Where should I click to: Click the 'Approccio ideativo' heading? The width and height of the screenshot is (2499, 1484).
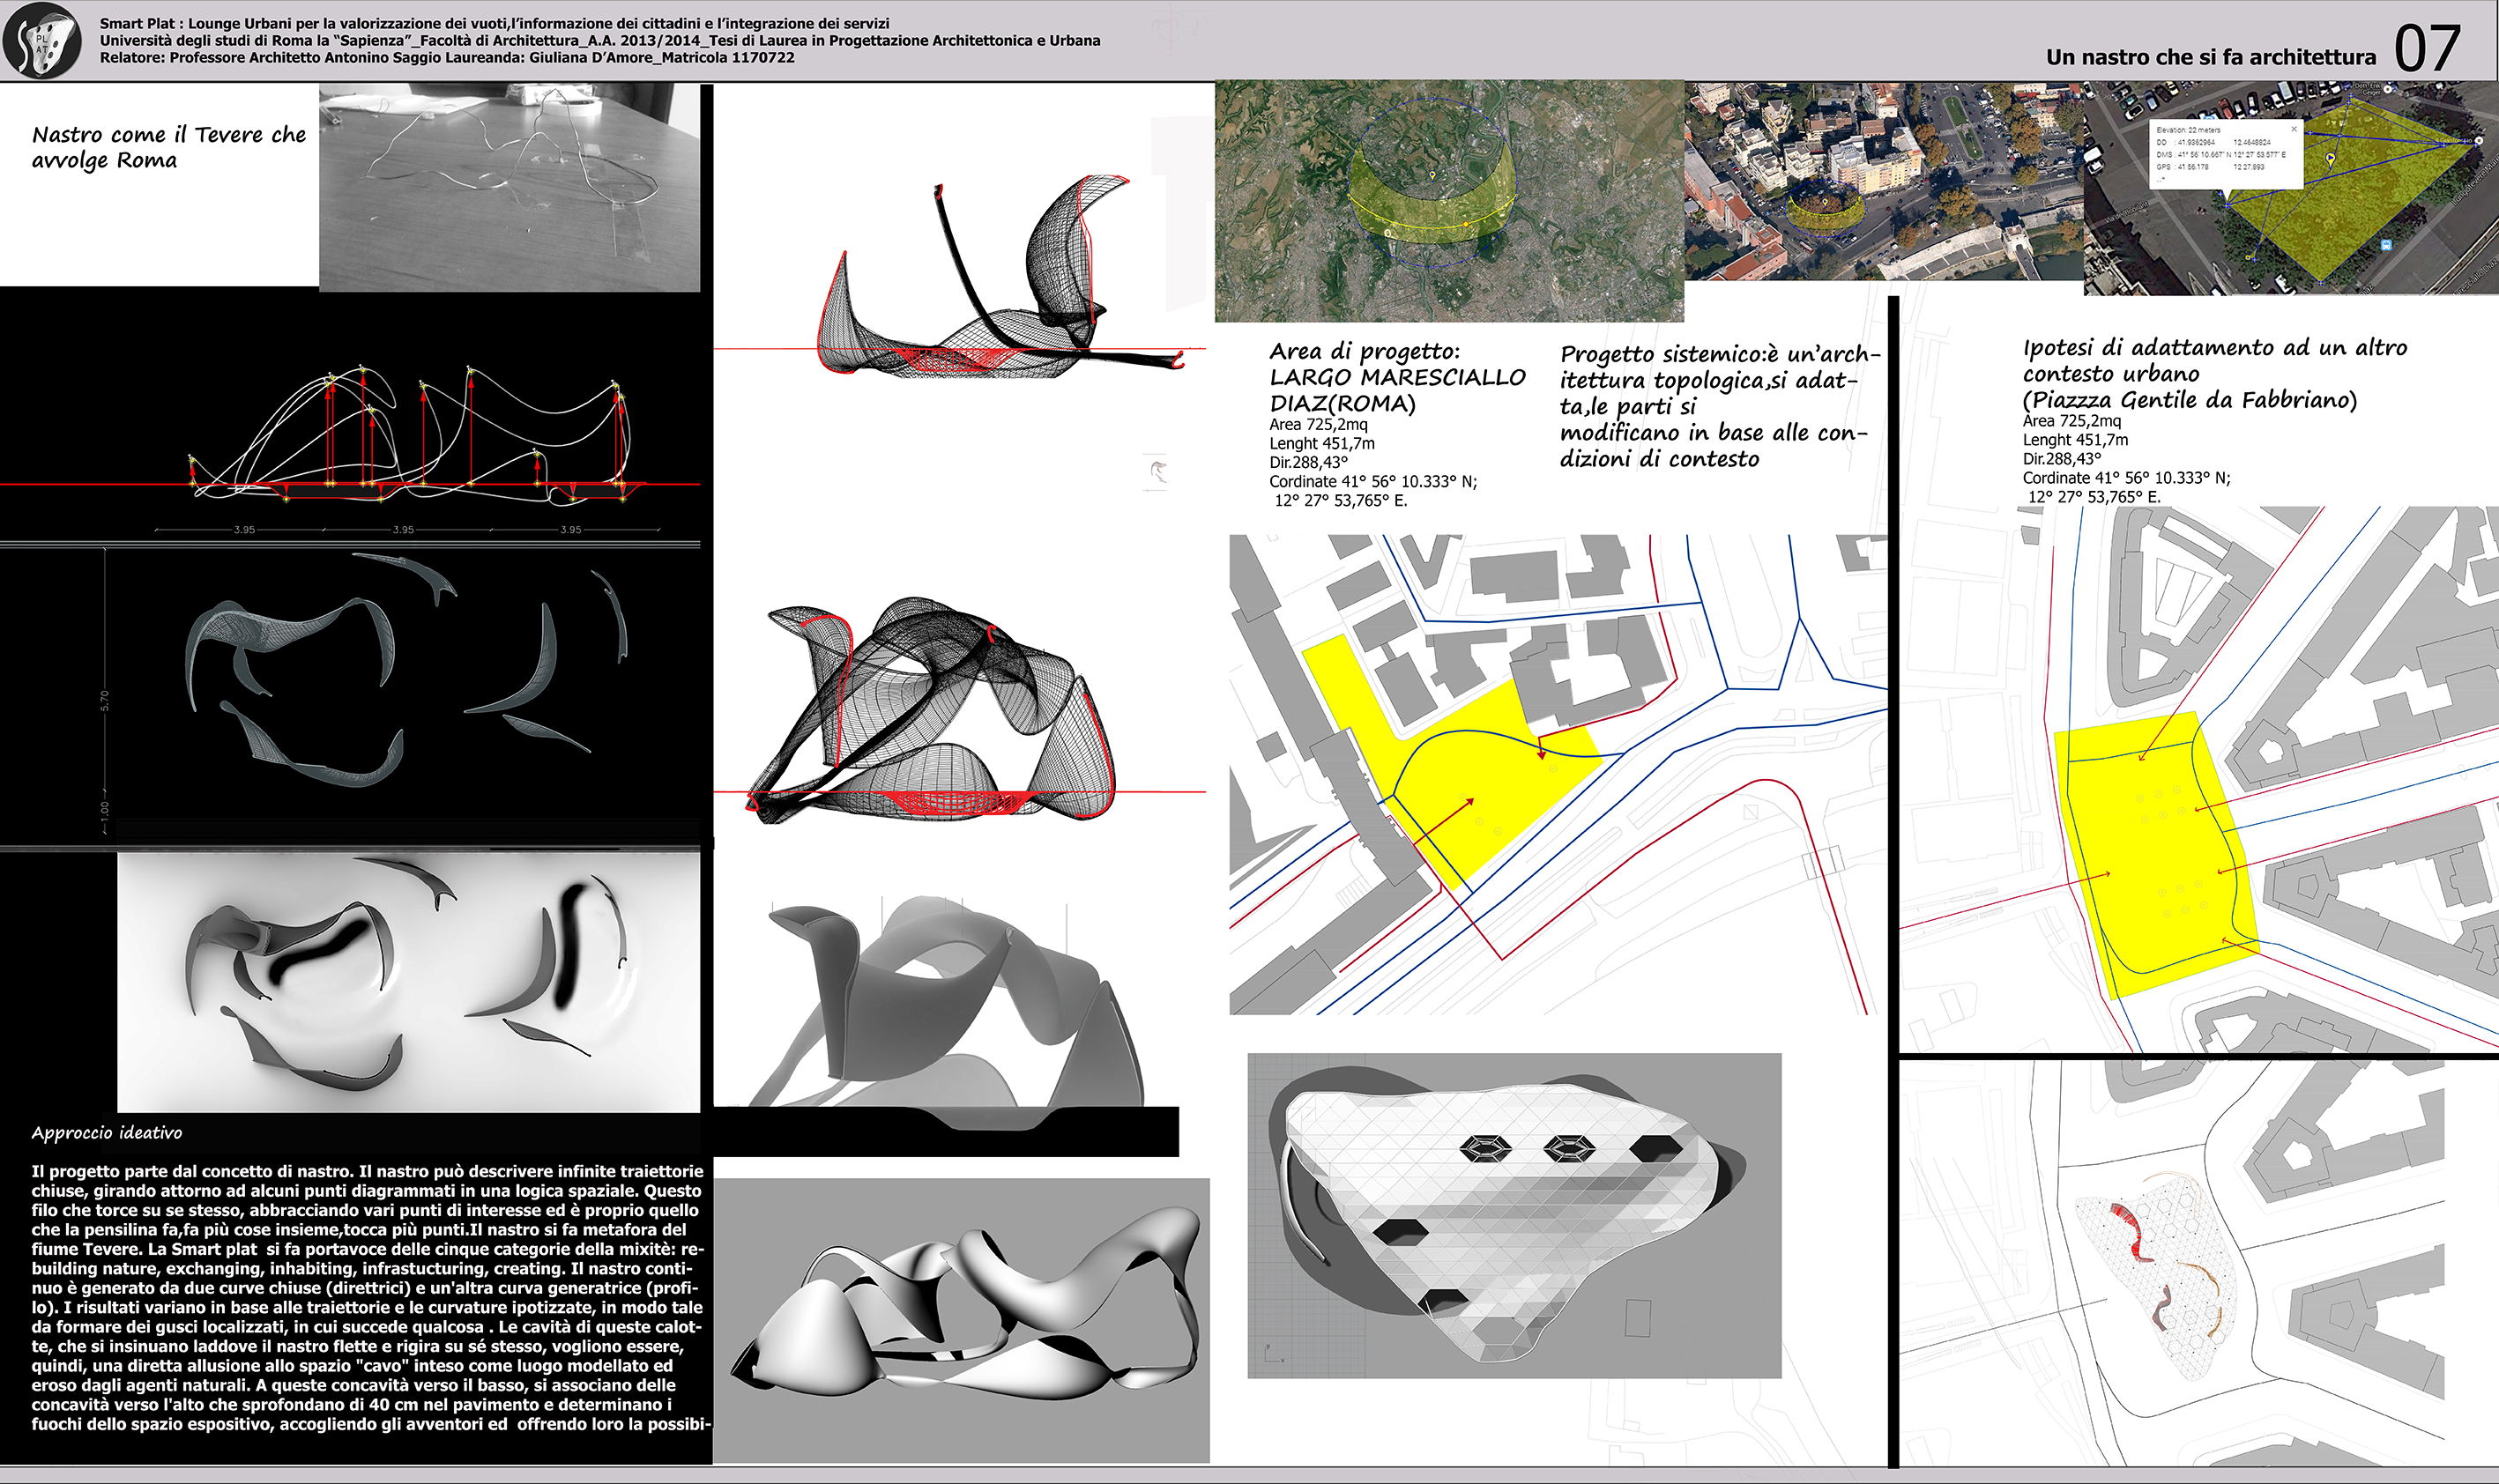[107, 1133]
